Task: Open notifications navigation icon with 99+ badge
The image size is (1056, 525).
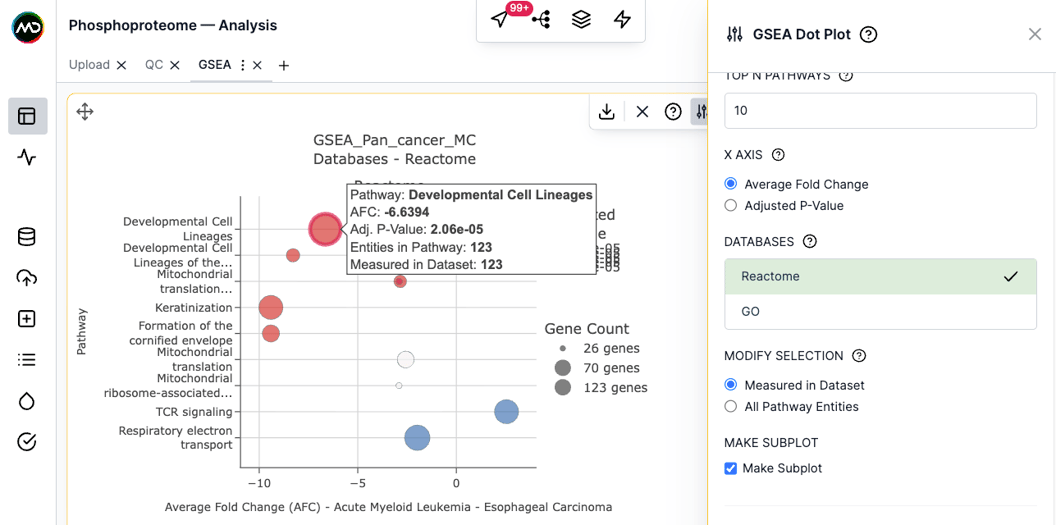Action: coord(500,20)
